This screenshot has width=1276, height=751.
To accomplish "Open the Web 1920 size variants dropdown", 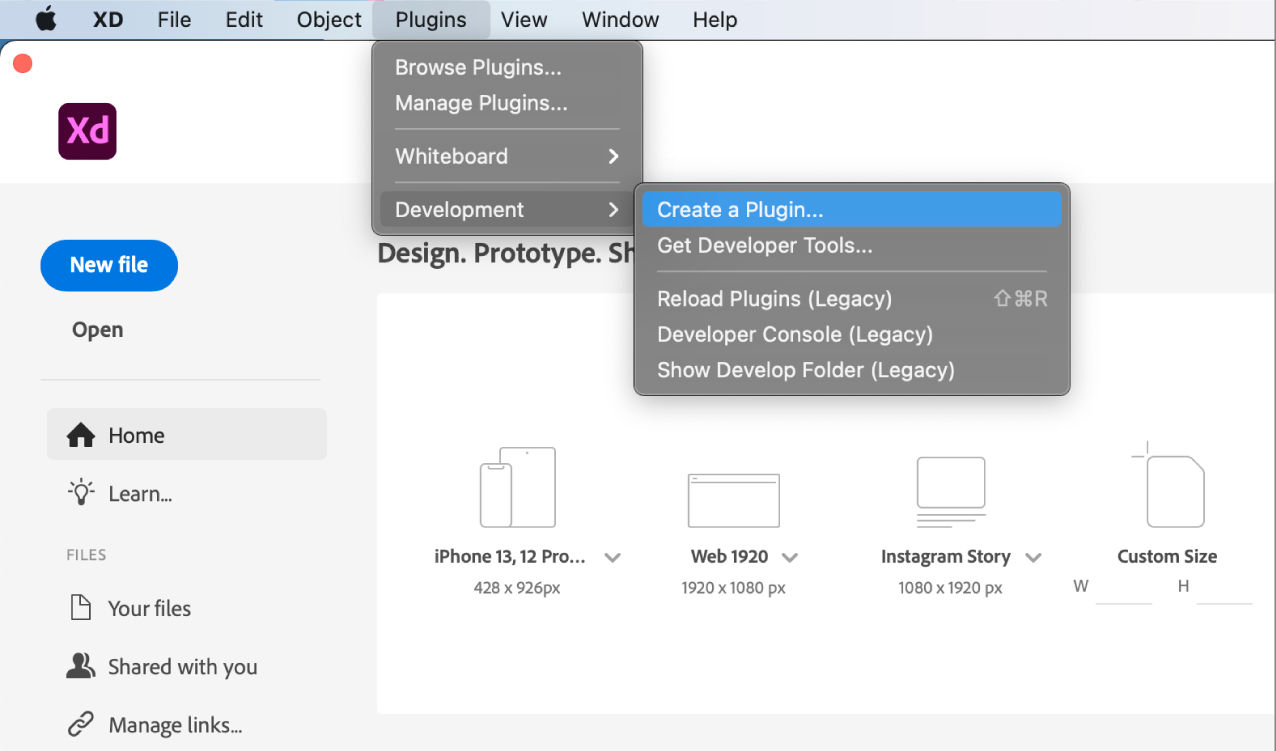I will click(x=790, y=557).
